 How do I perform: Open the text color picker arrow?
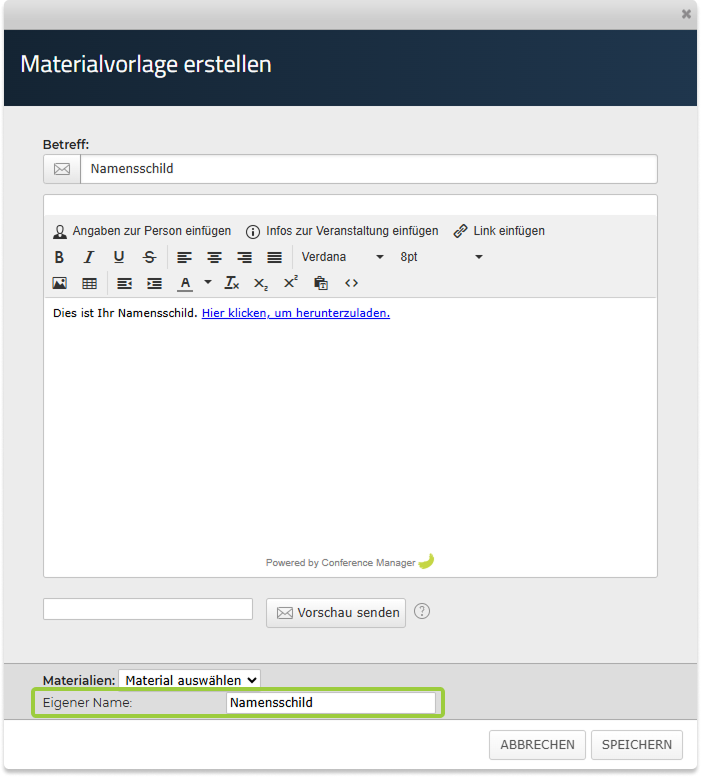[208, 283]
